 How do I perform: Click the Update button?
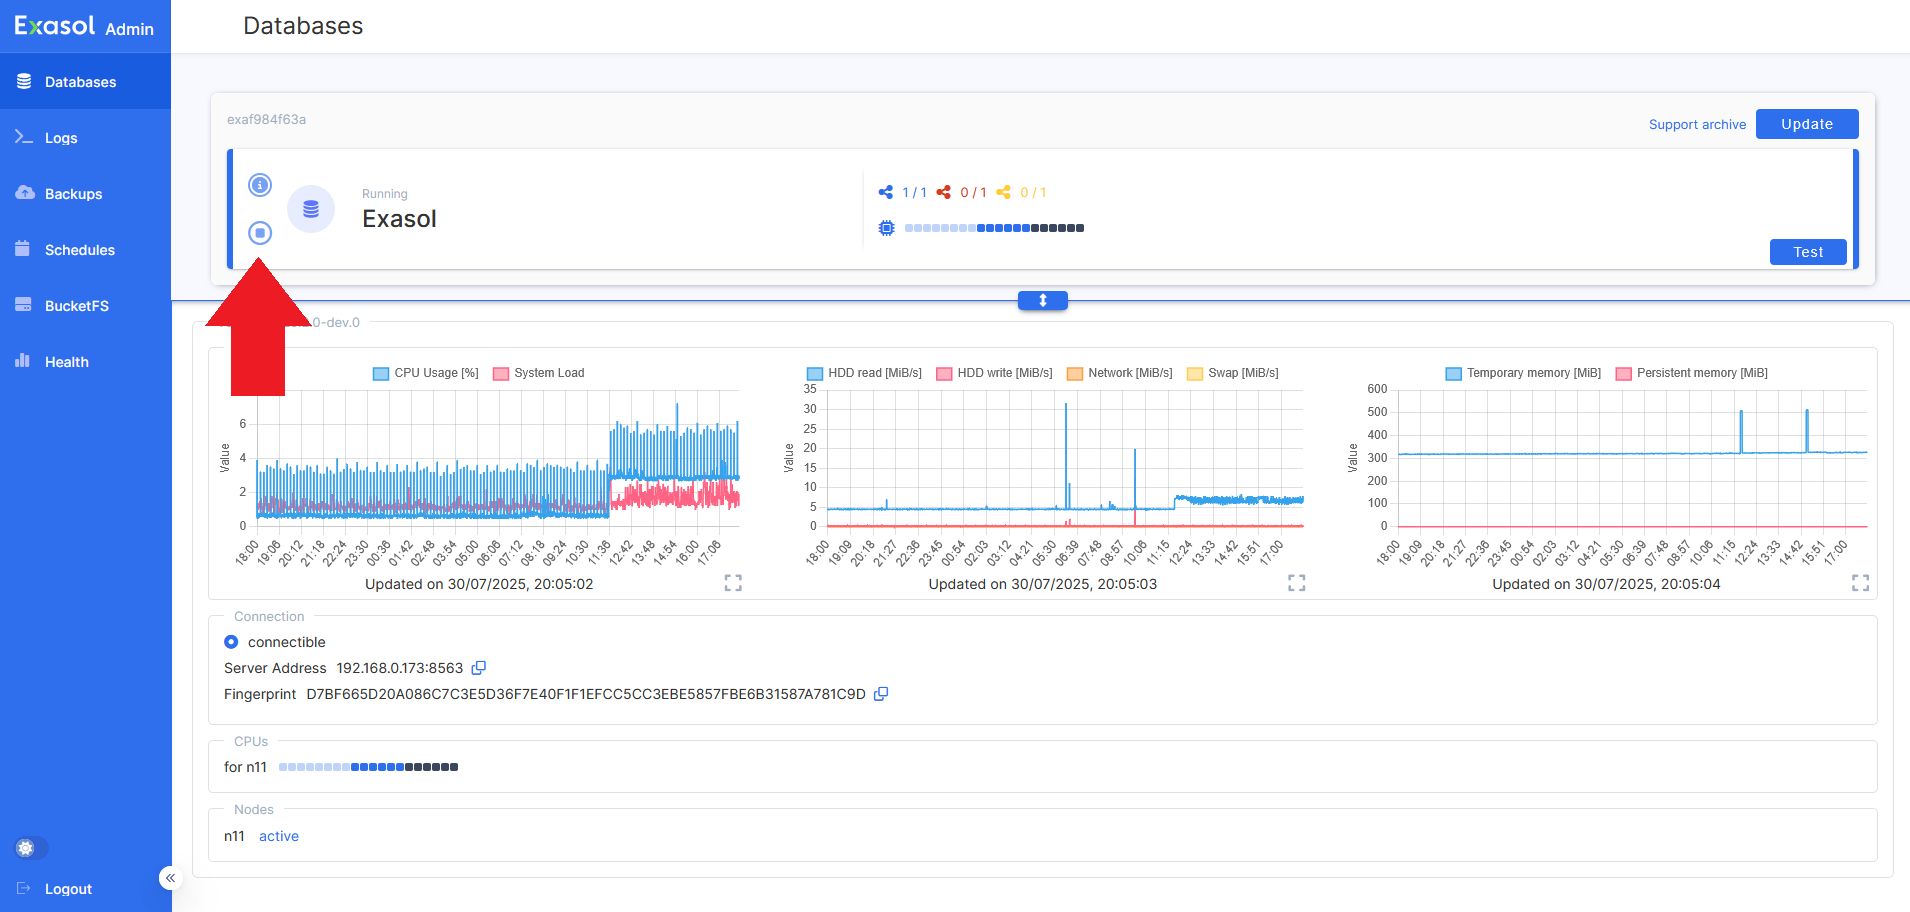pyautogui.click(x=1807, y=124)
